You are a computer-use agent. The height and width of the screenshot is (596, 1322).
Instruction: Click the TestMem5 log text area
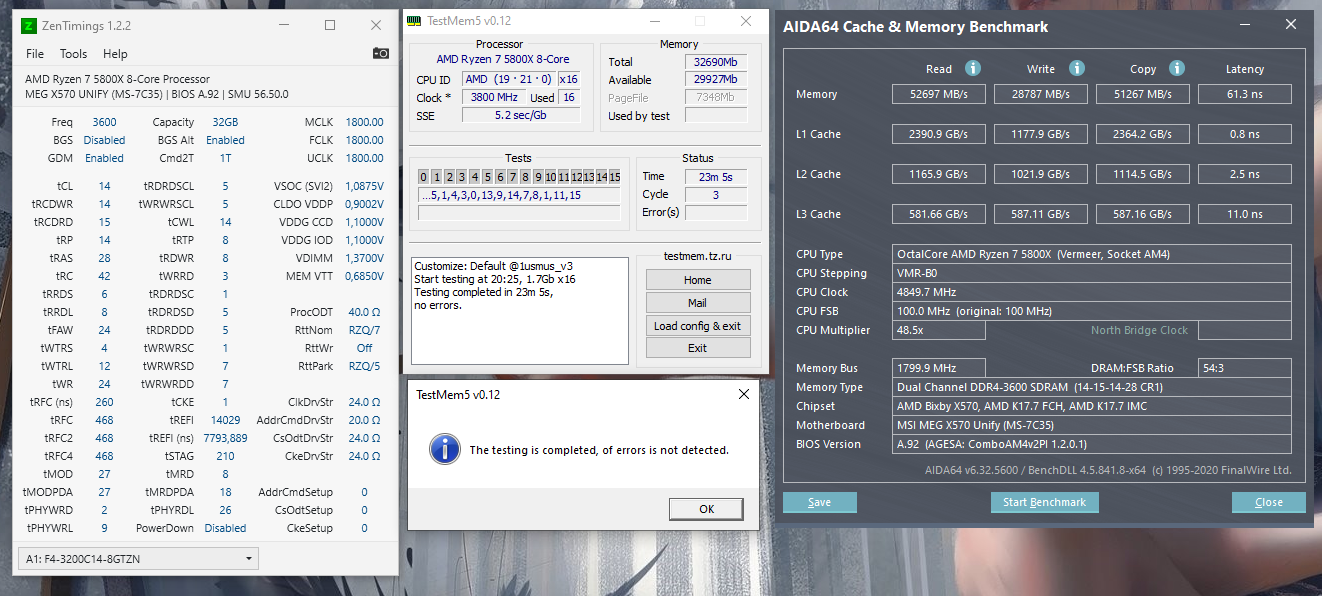520,310
